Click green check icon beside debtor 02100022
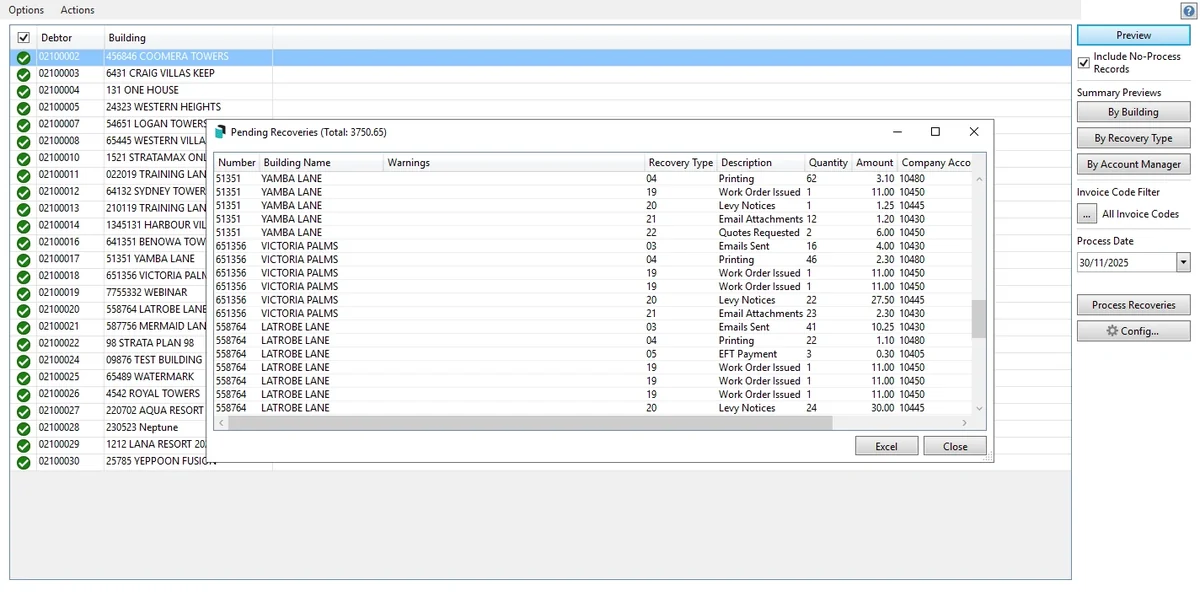 23,344
